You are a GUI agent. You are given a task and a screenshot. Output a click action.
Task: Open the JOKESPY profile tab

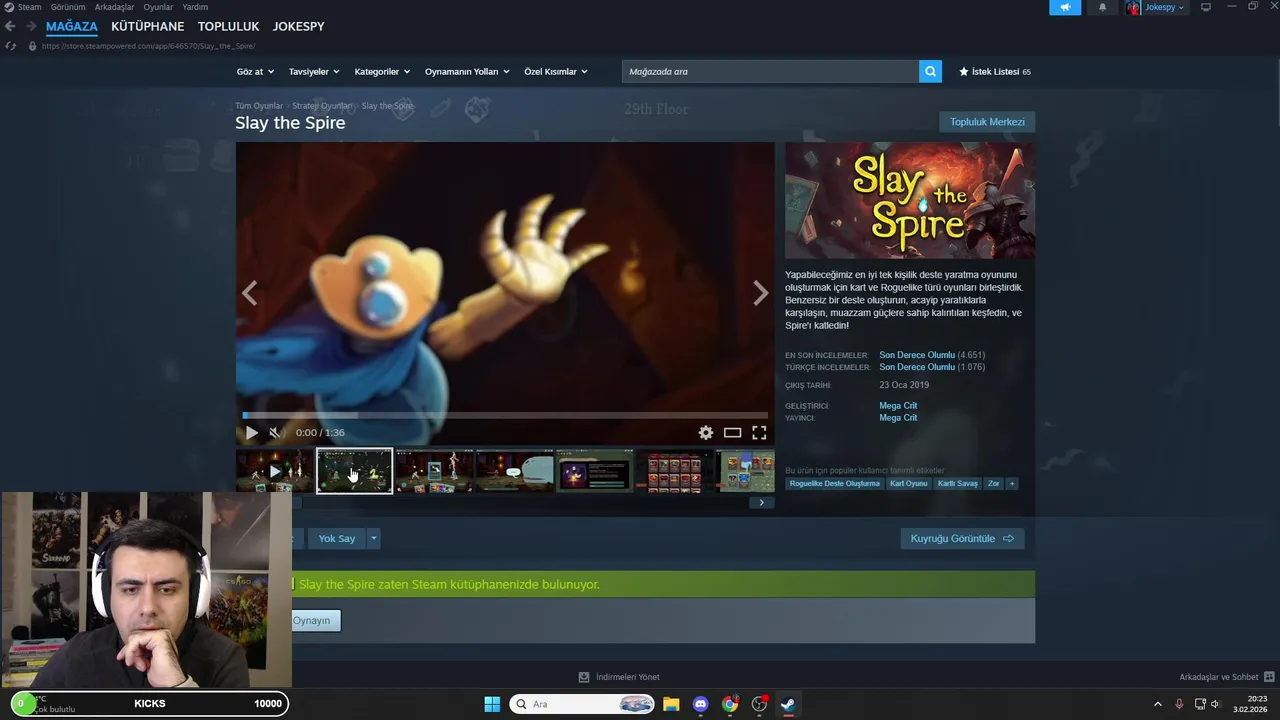[298, 26]
